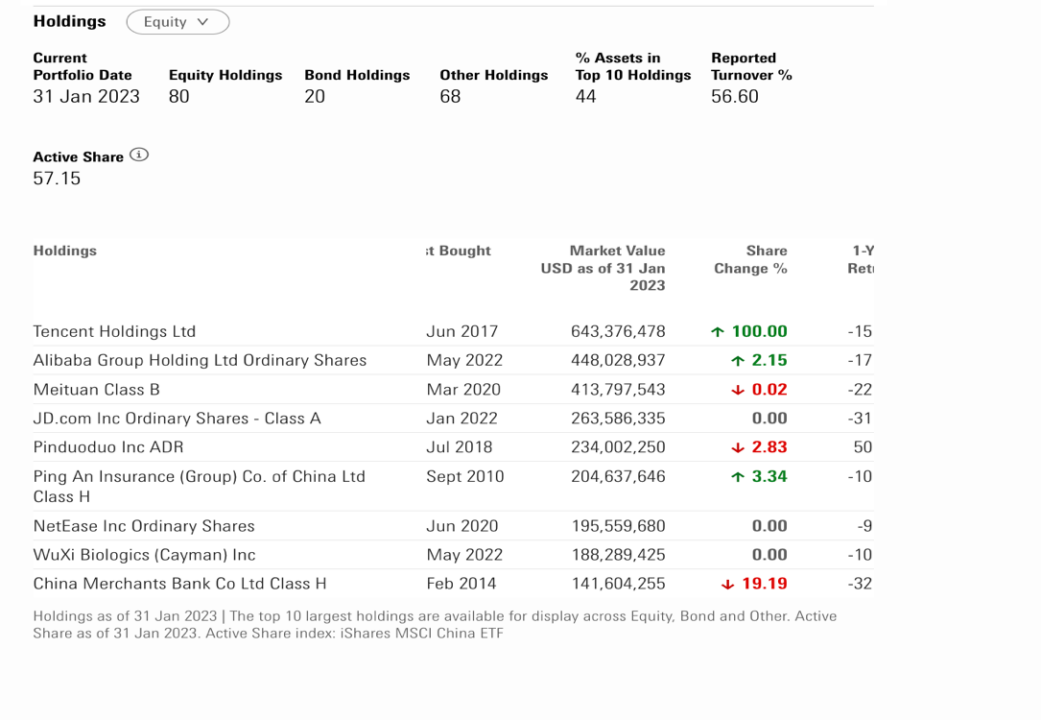This screenshot has width=1041, height=720.
Task: Click Other Holdings count 68
Action: (450, 96)
